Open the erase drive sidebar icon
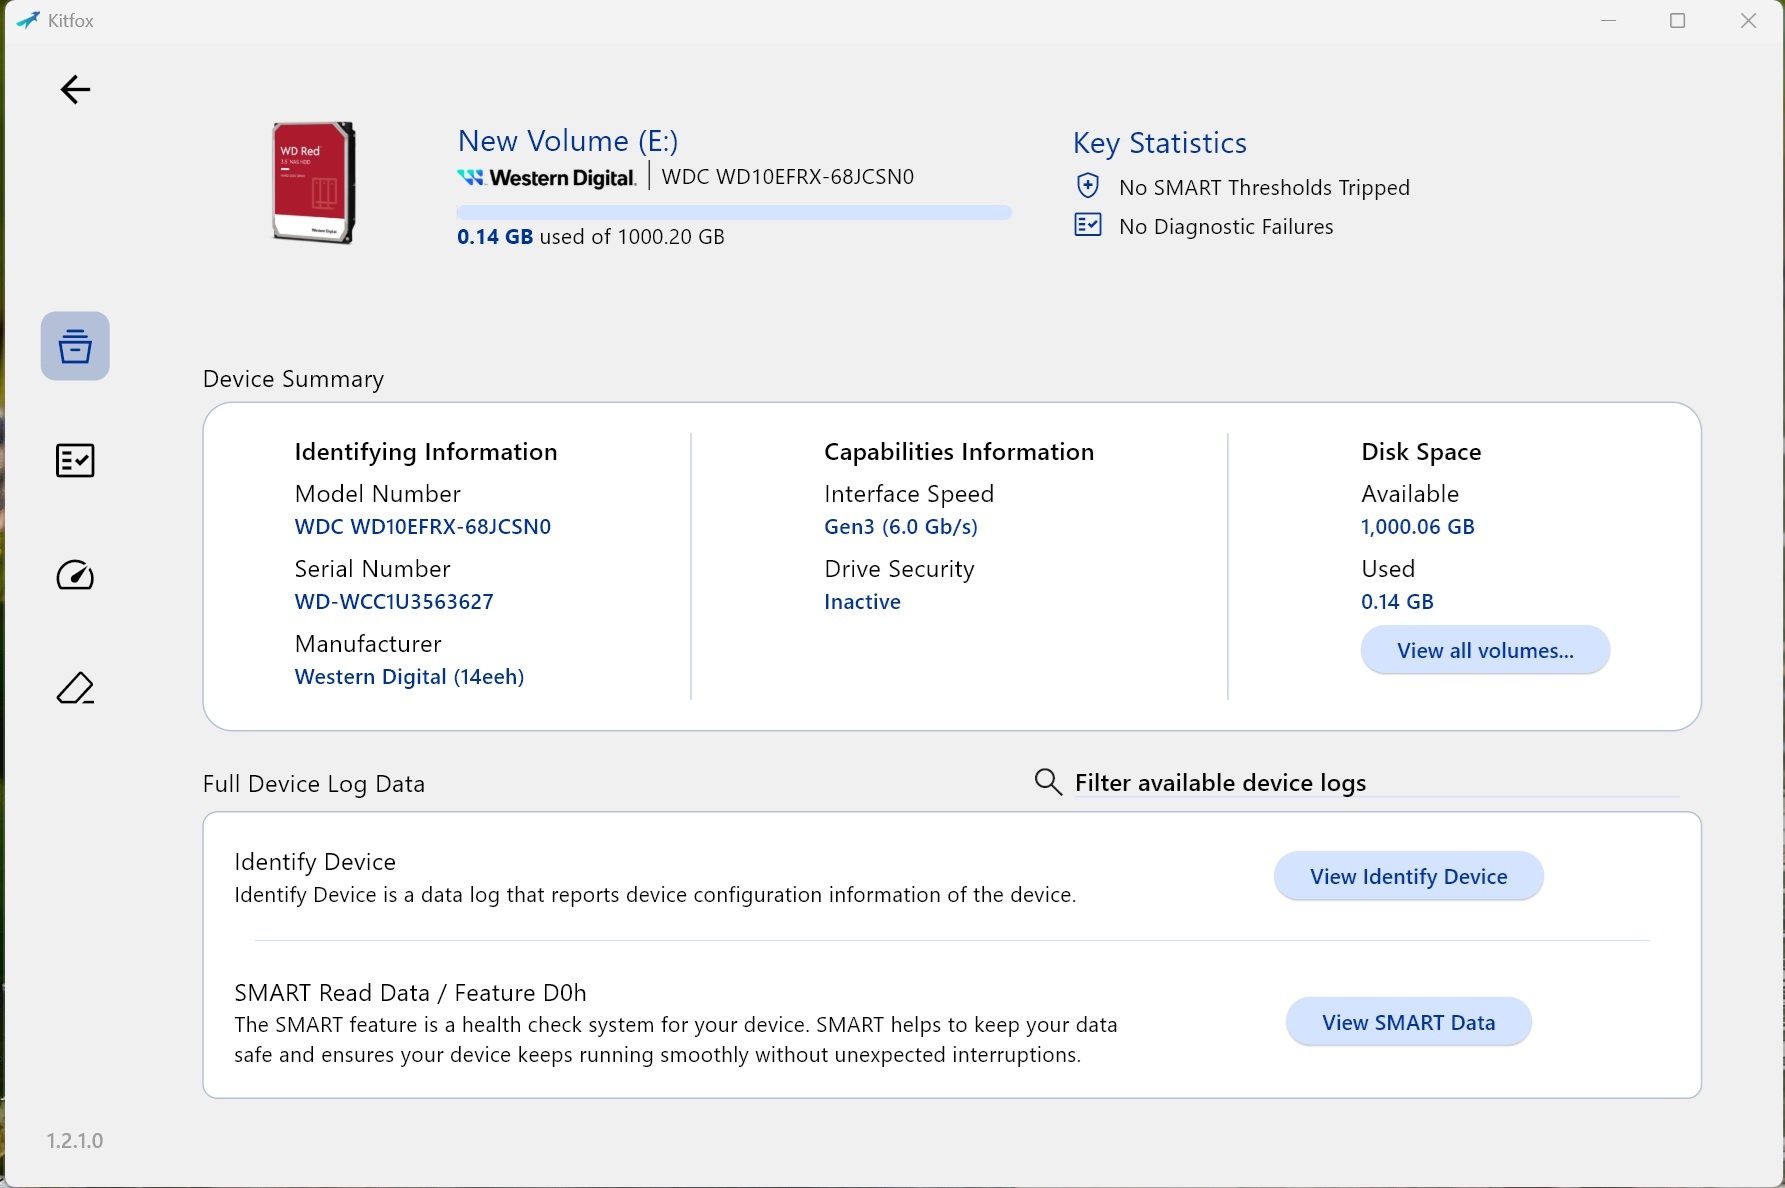Image resolution: width=1785 pixels, height=1188 pixels. tap(75, 688)
